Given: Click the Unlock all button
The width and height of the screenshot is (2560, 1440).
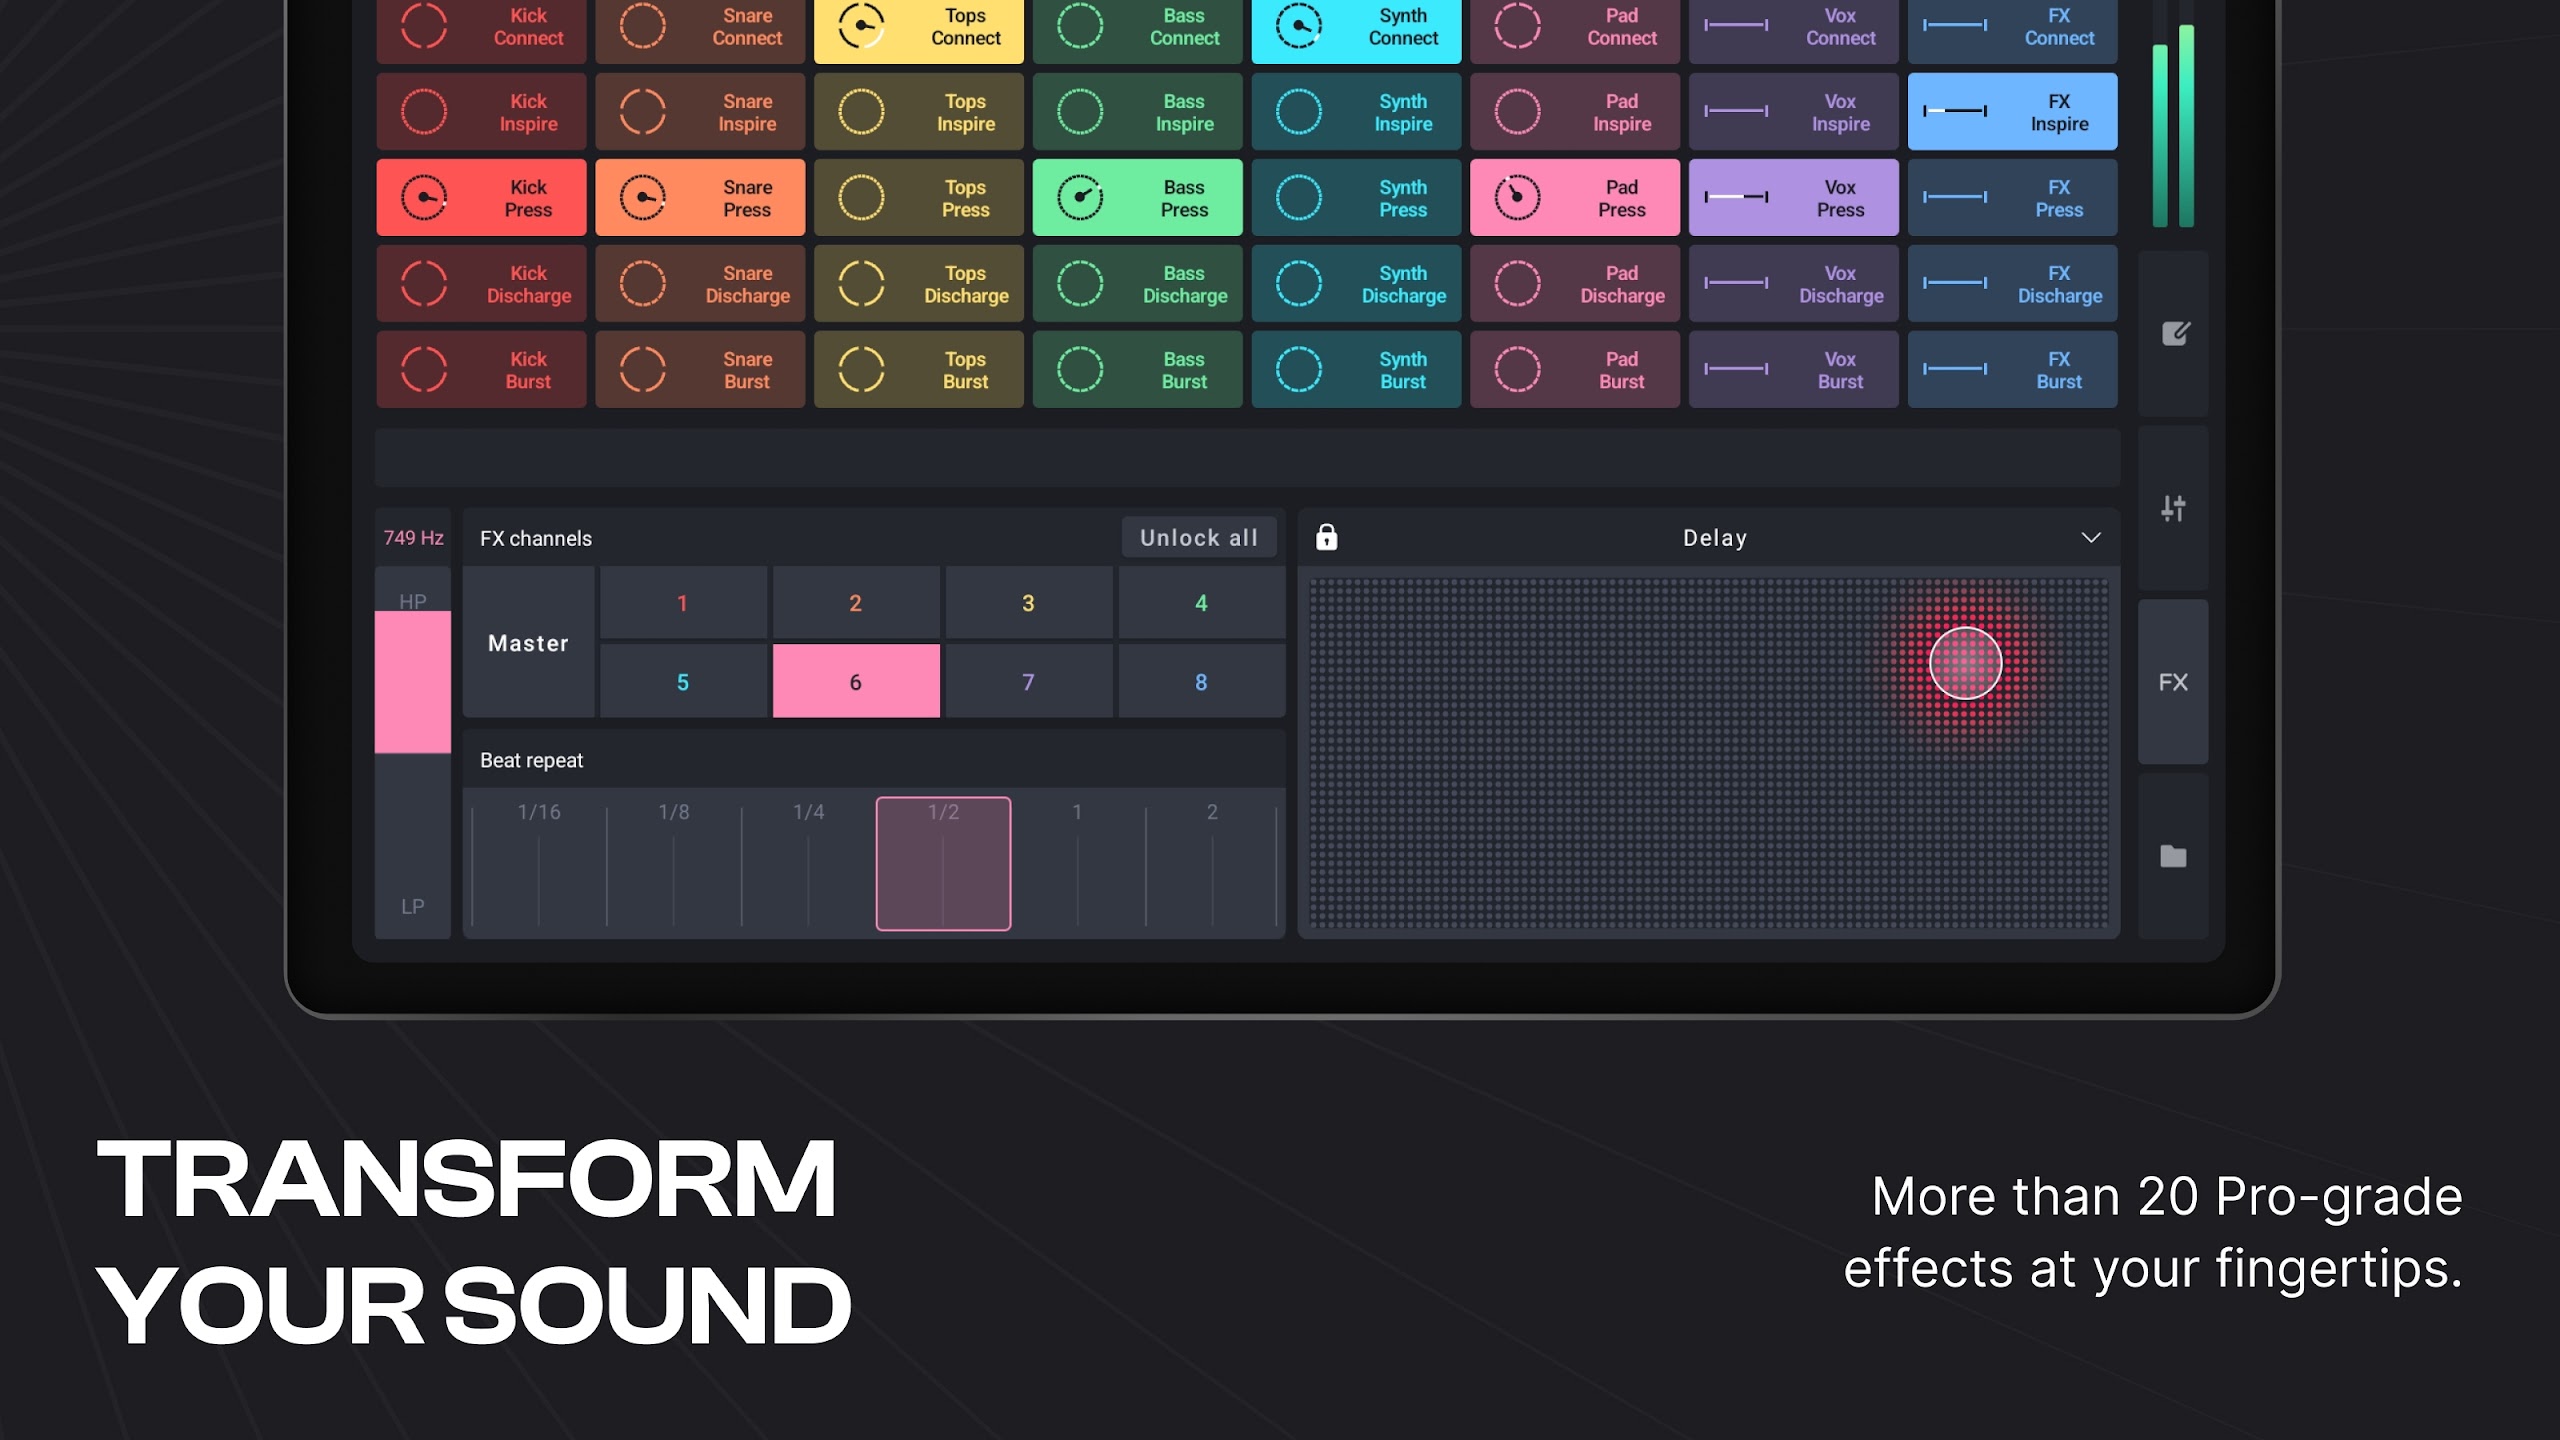Looking at the screenshot, I should [x=1197, y=538].
